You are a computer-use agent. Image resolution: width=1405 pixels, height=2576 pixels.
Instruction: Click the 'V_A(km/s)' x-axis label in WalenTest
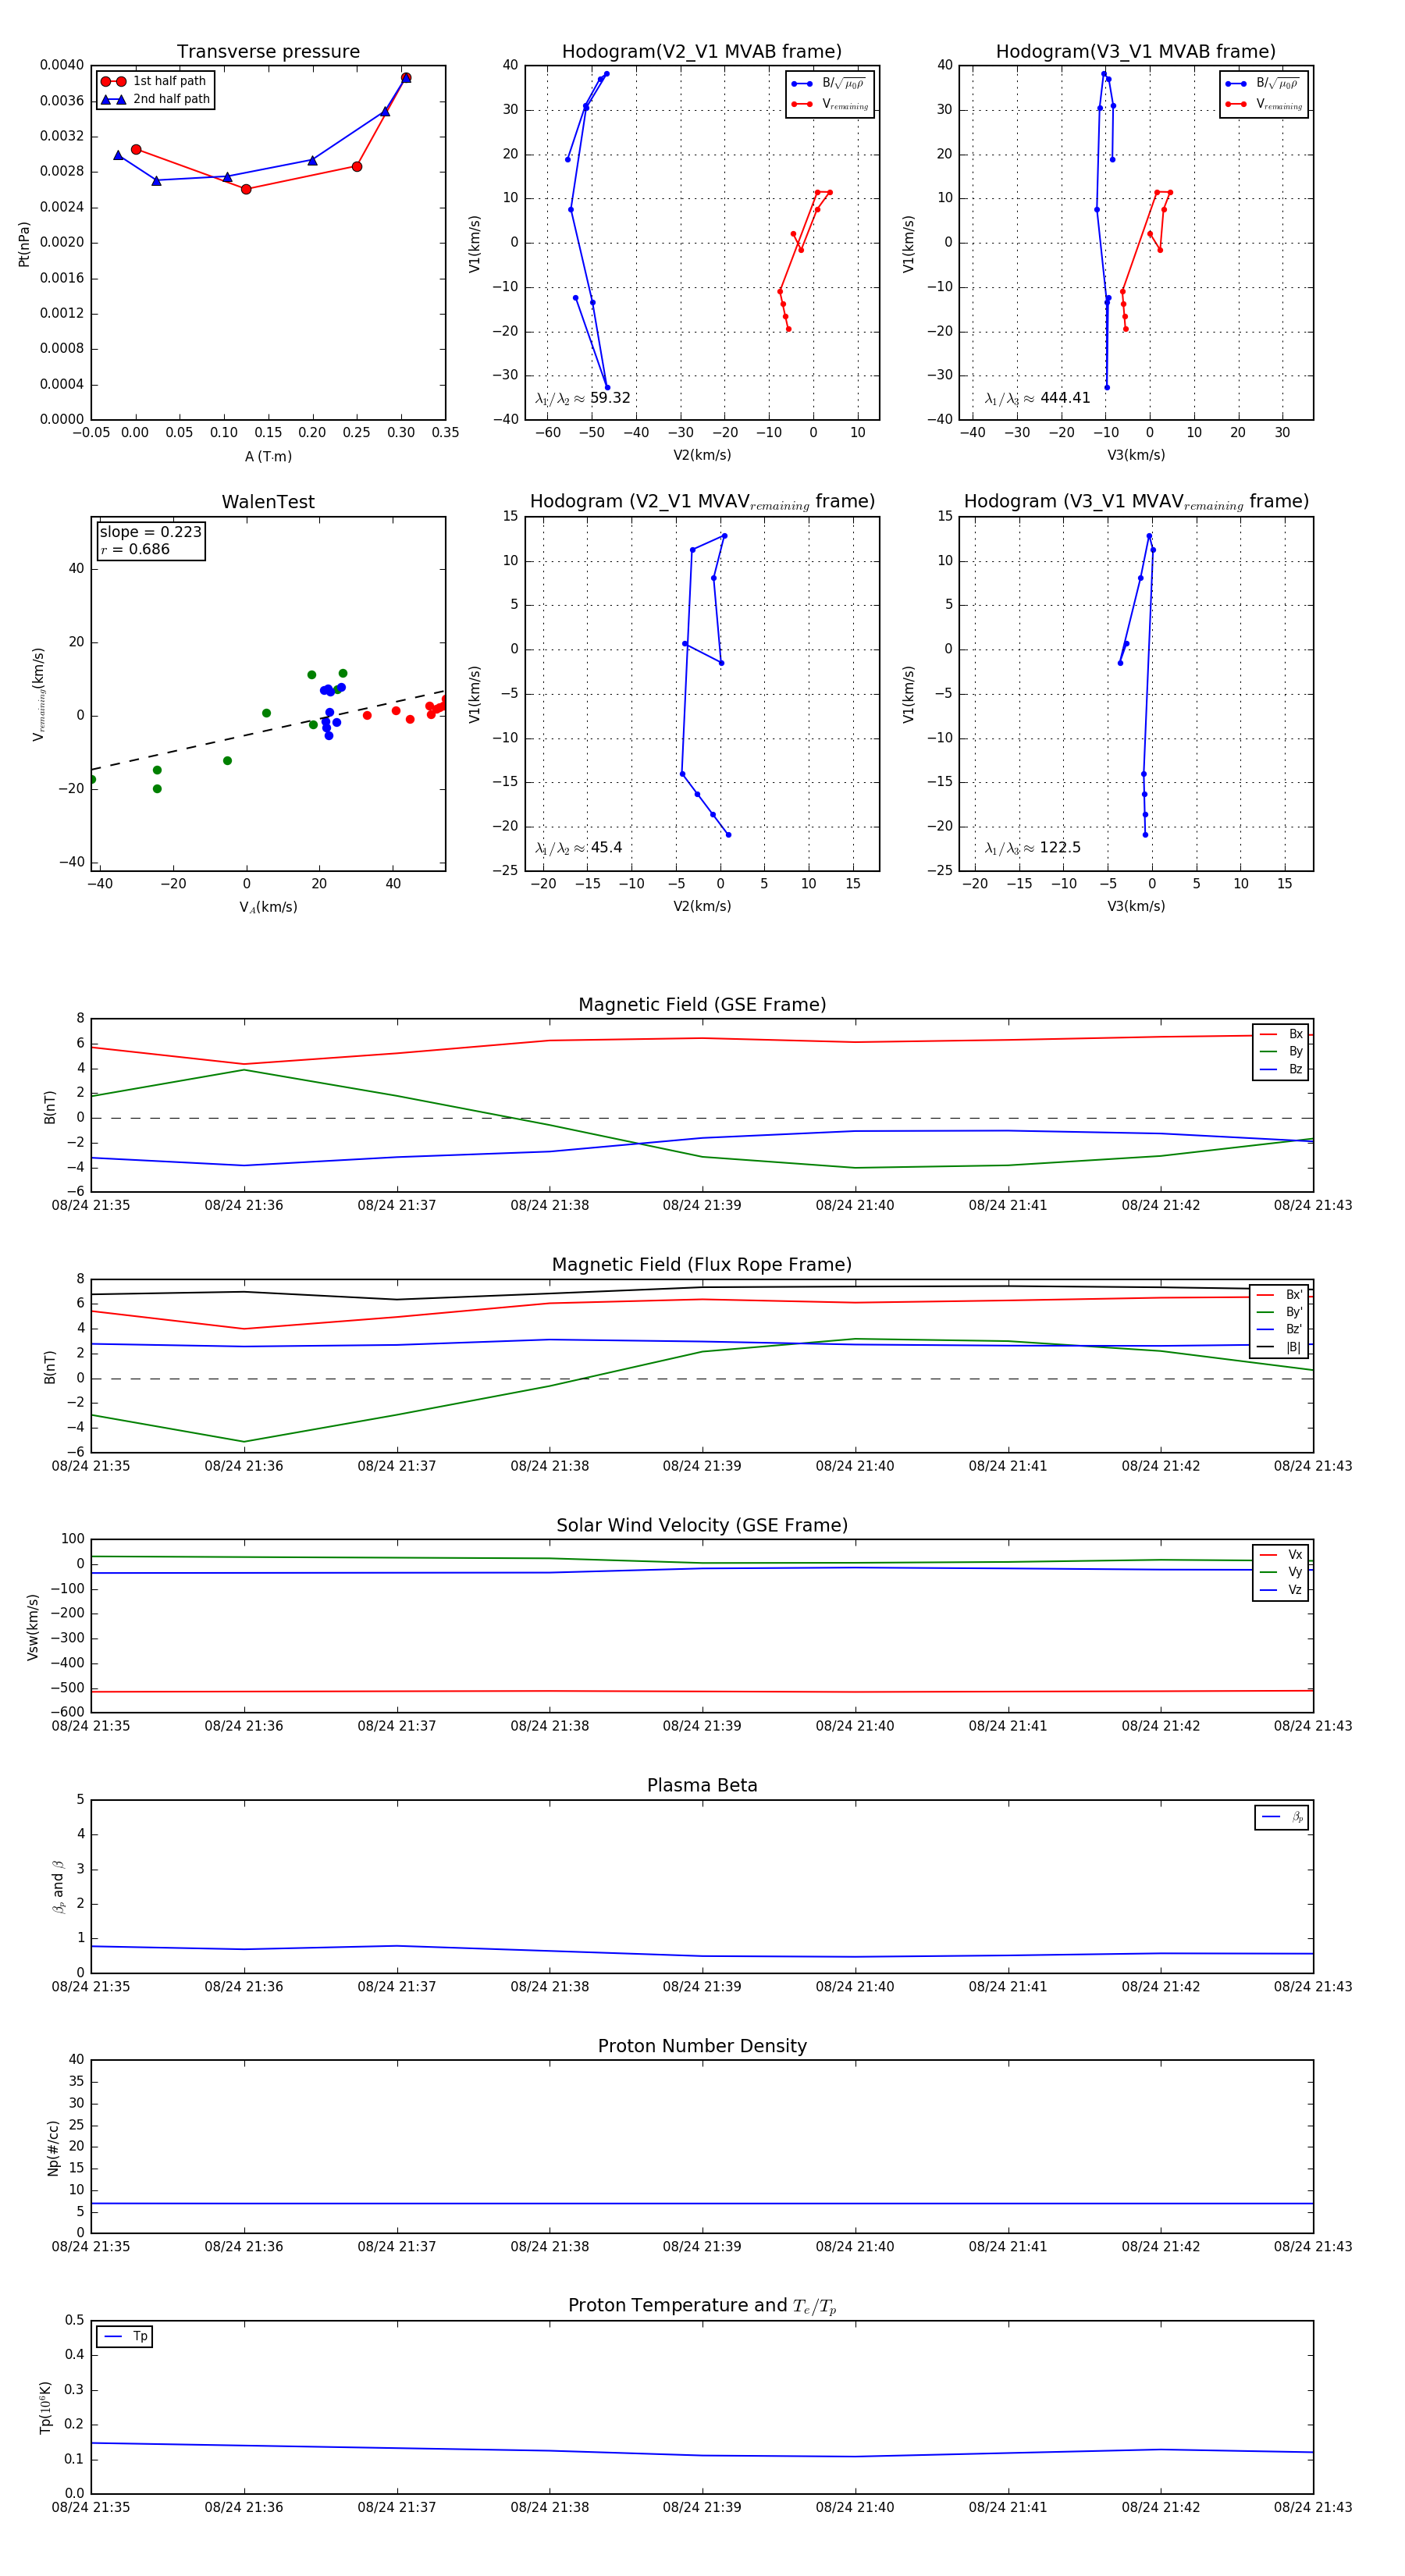tap(268, 907)
